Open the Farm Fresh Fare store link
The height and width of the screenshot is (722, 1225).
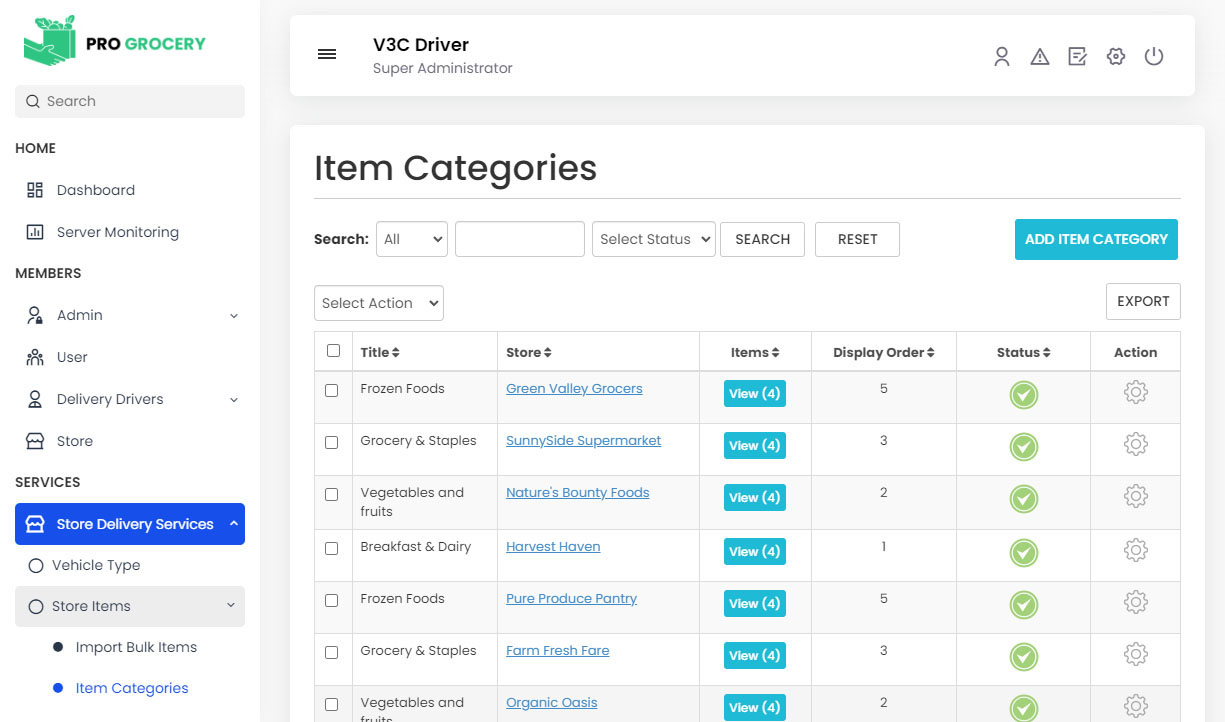tap(558, 651)
